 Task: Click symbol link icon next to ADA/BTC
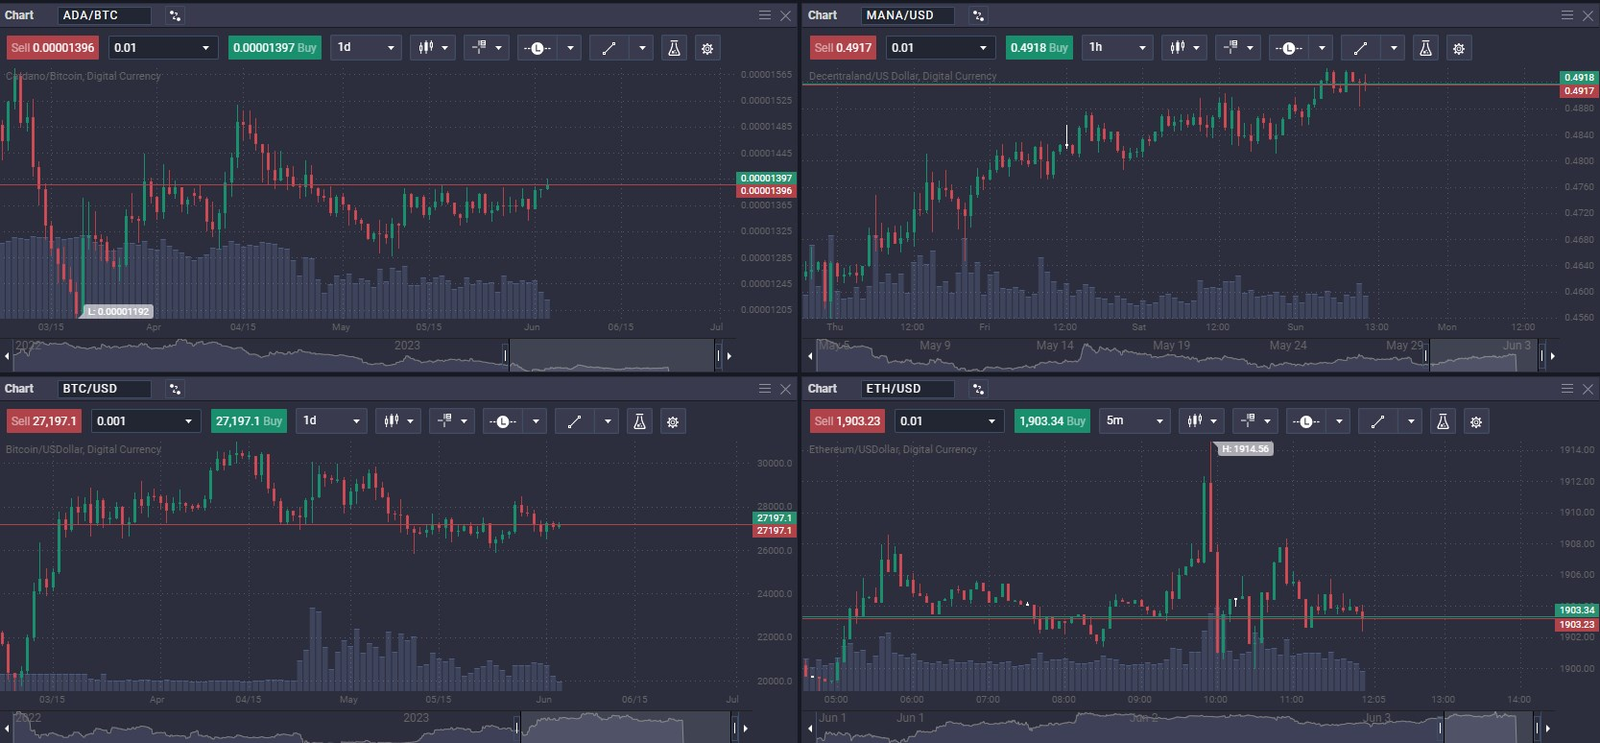click(175, 15)
